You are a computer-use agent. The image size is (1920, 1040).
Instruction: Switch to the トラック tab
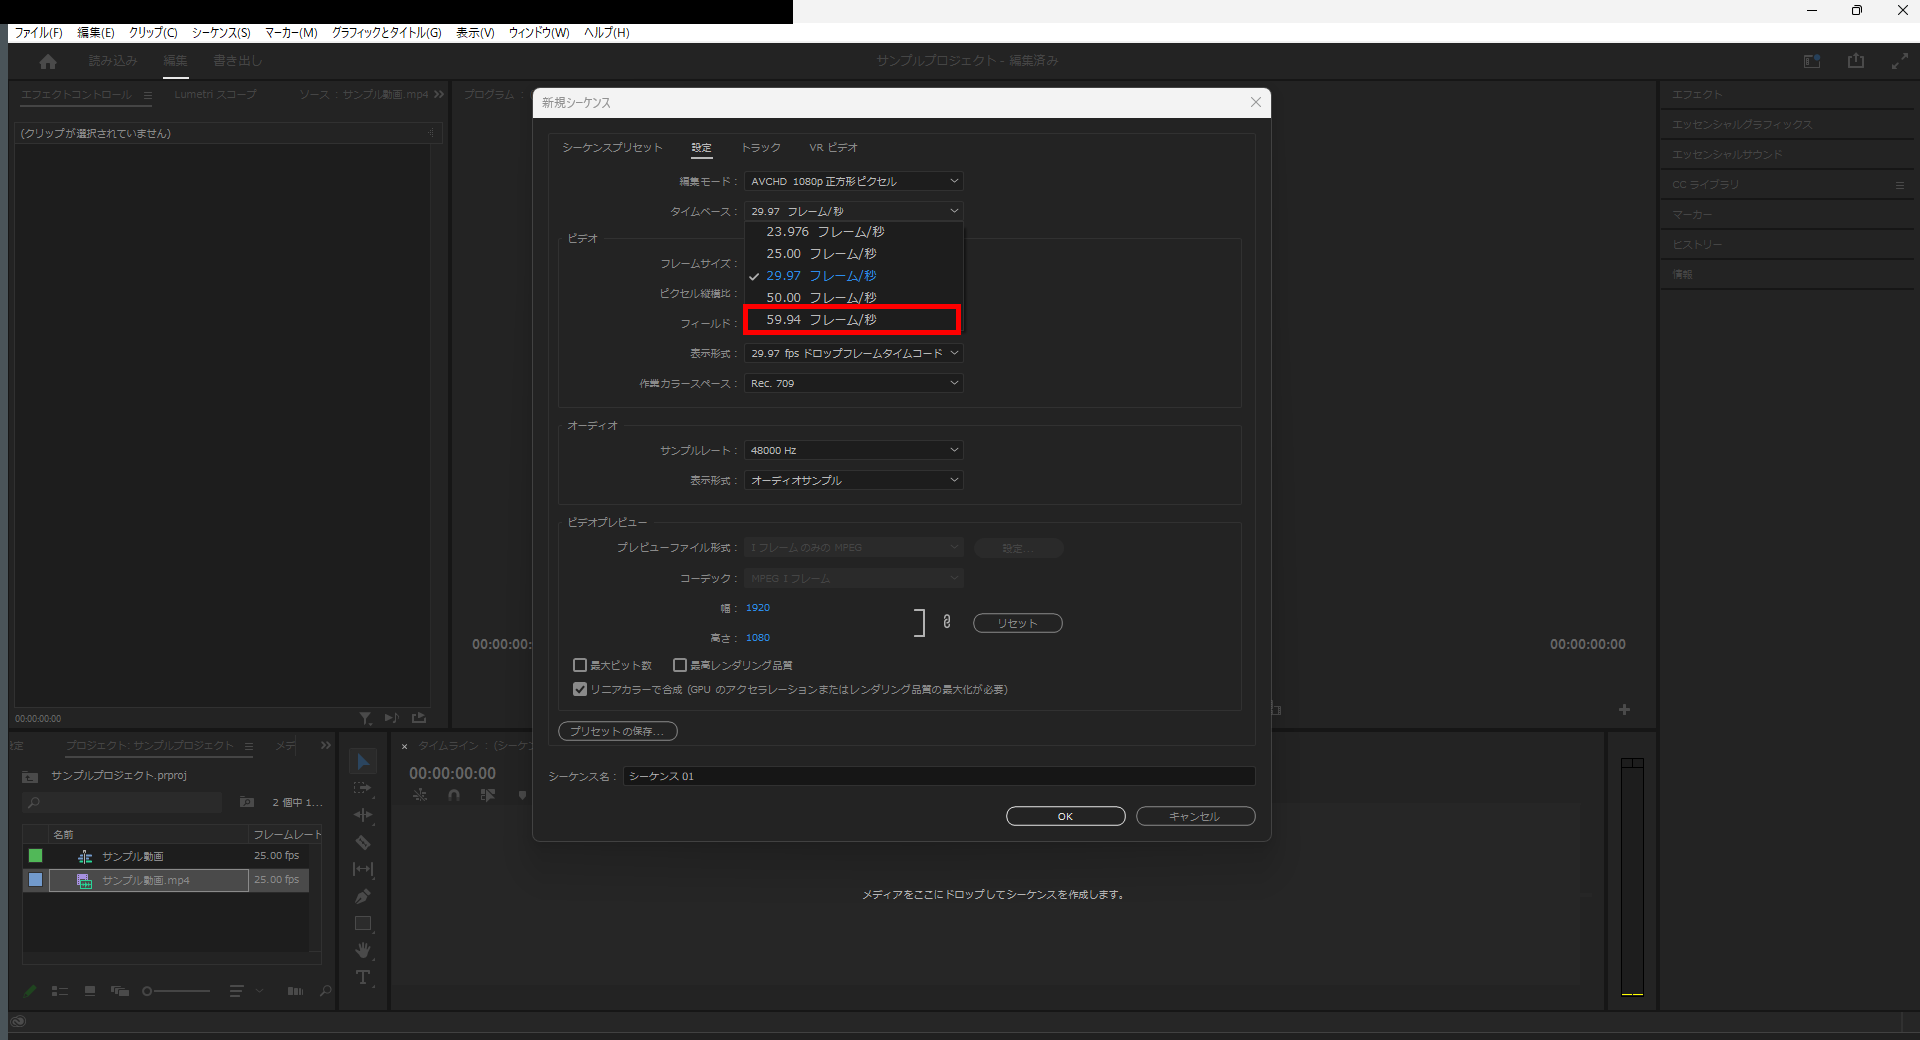760,148
